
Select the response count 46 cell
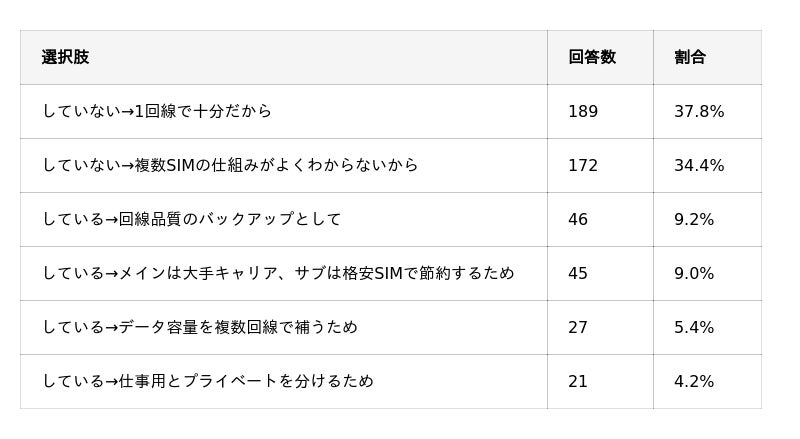(x=578, y=219)
